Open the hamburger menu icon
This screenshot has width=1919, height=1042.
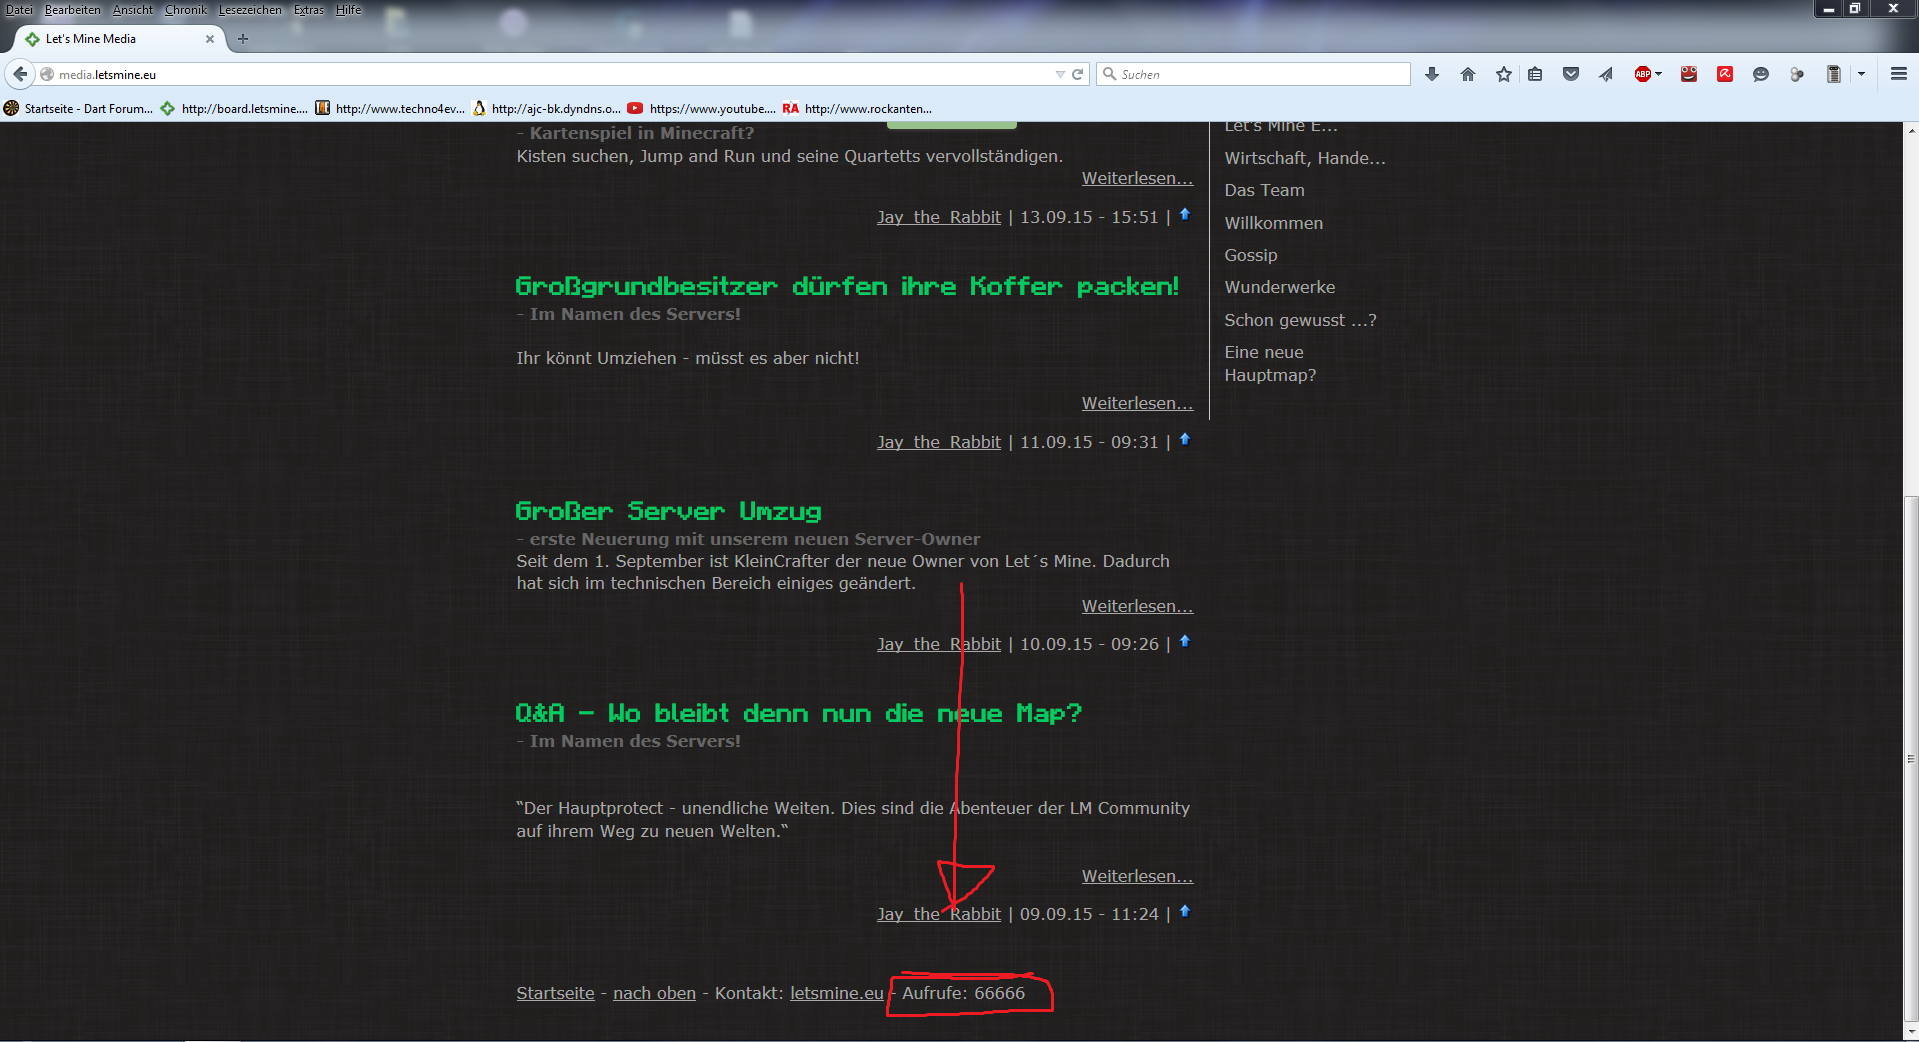point(1898,74)
